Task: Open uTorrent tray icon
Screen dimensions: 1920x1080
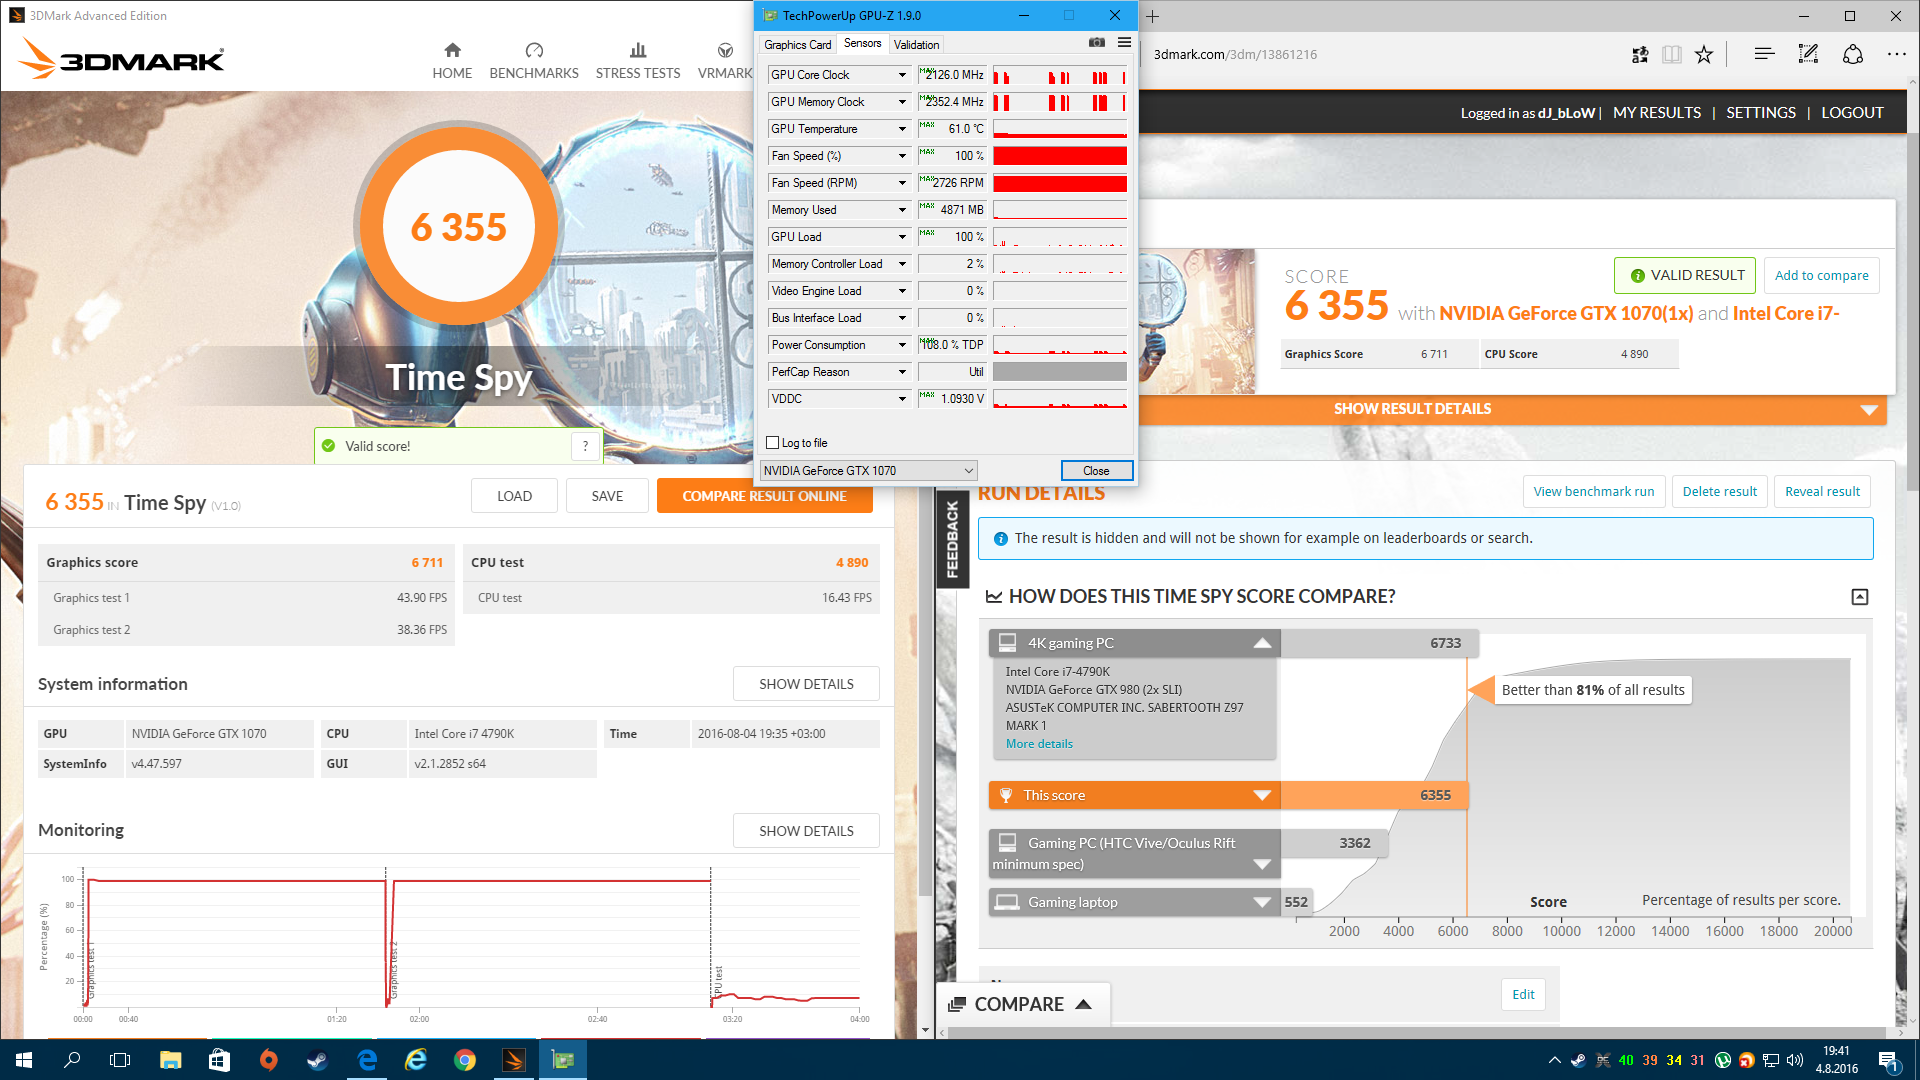Action: tap(1723, 1060)
